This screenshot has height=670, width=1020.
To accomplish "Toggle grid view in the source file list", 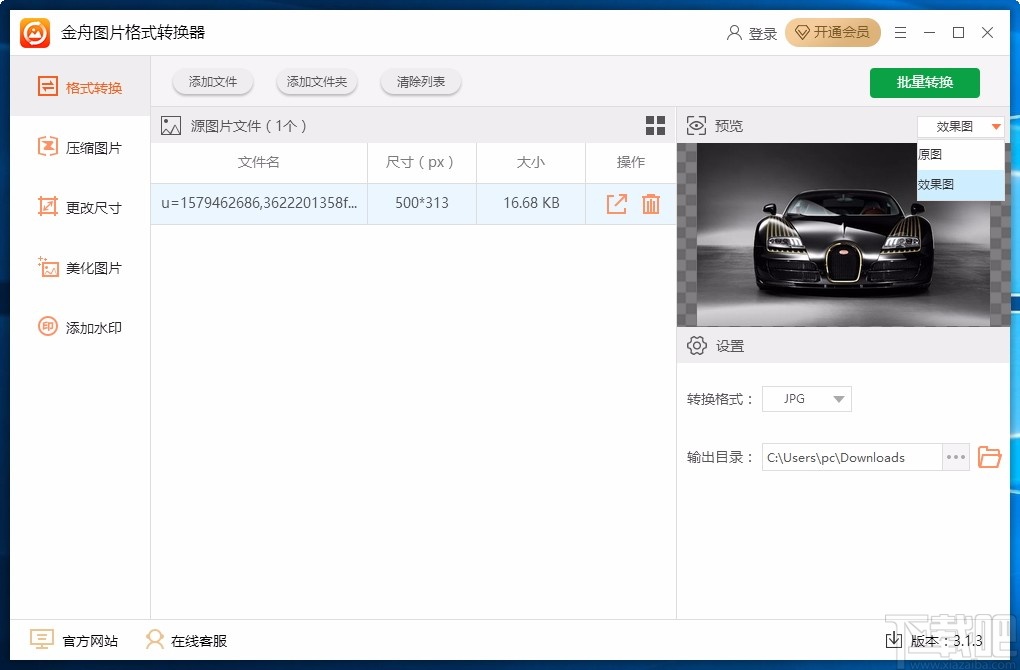I will 655,125.
